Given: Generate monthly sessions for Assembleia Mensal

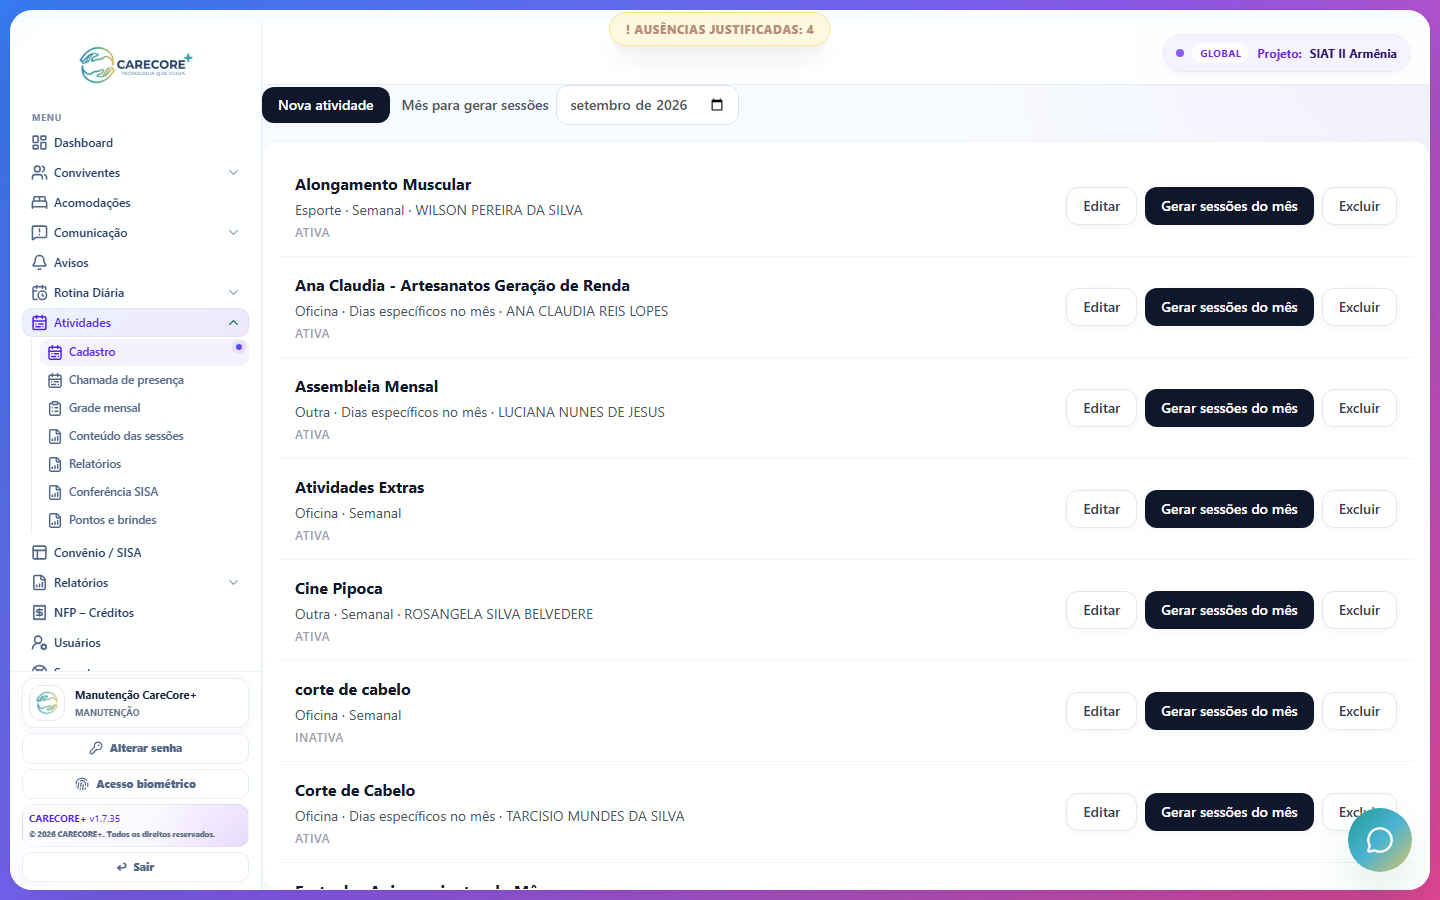Looking at the screenshot, I should pyautogui.click(x=1229, y=408).
